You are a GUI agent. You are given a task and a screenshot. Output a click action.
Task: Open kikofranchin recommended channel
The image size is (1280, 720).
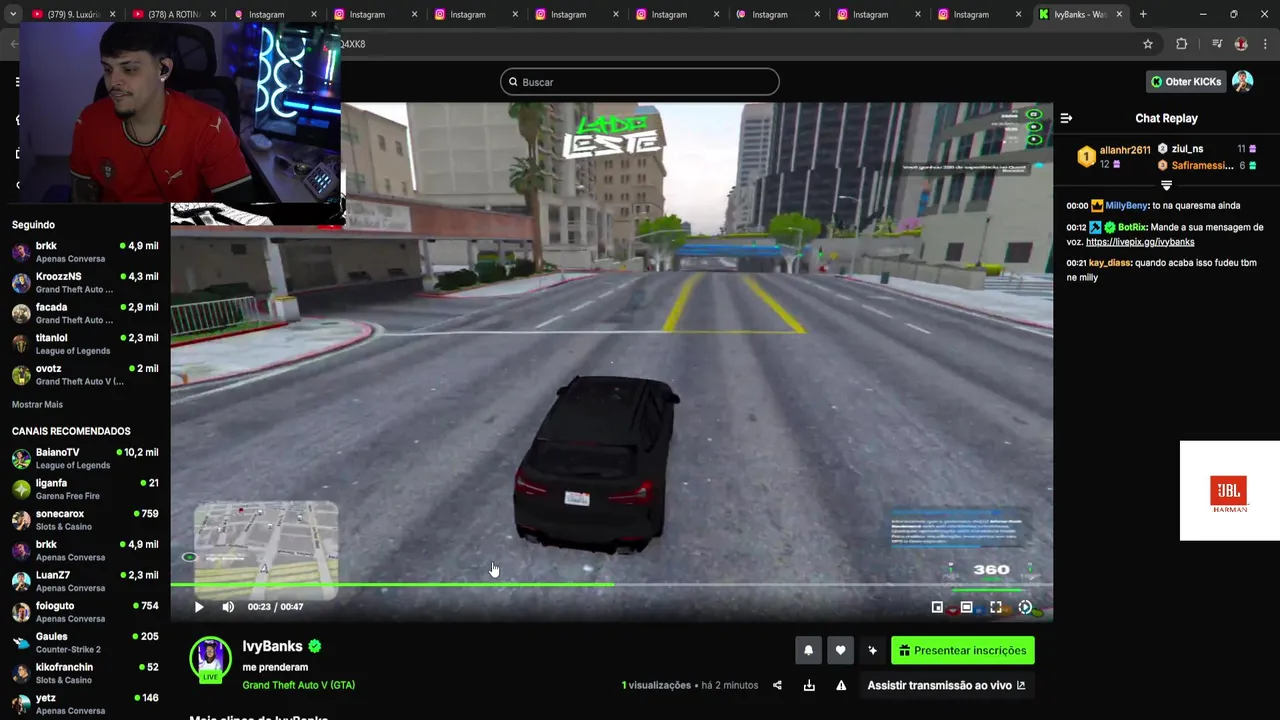coord(85,673)
